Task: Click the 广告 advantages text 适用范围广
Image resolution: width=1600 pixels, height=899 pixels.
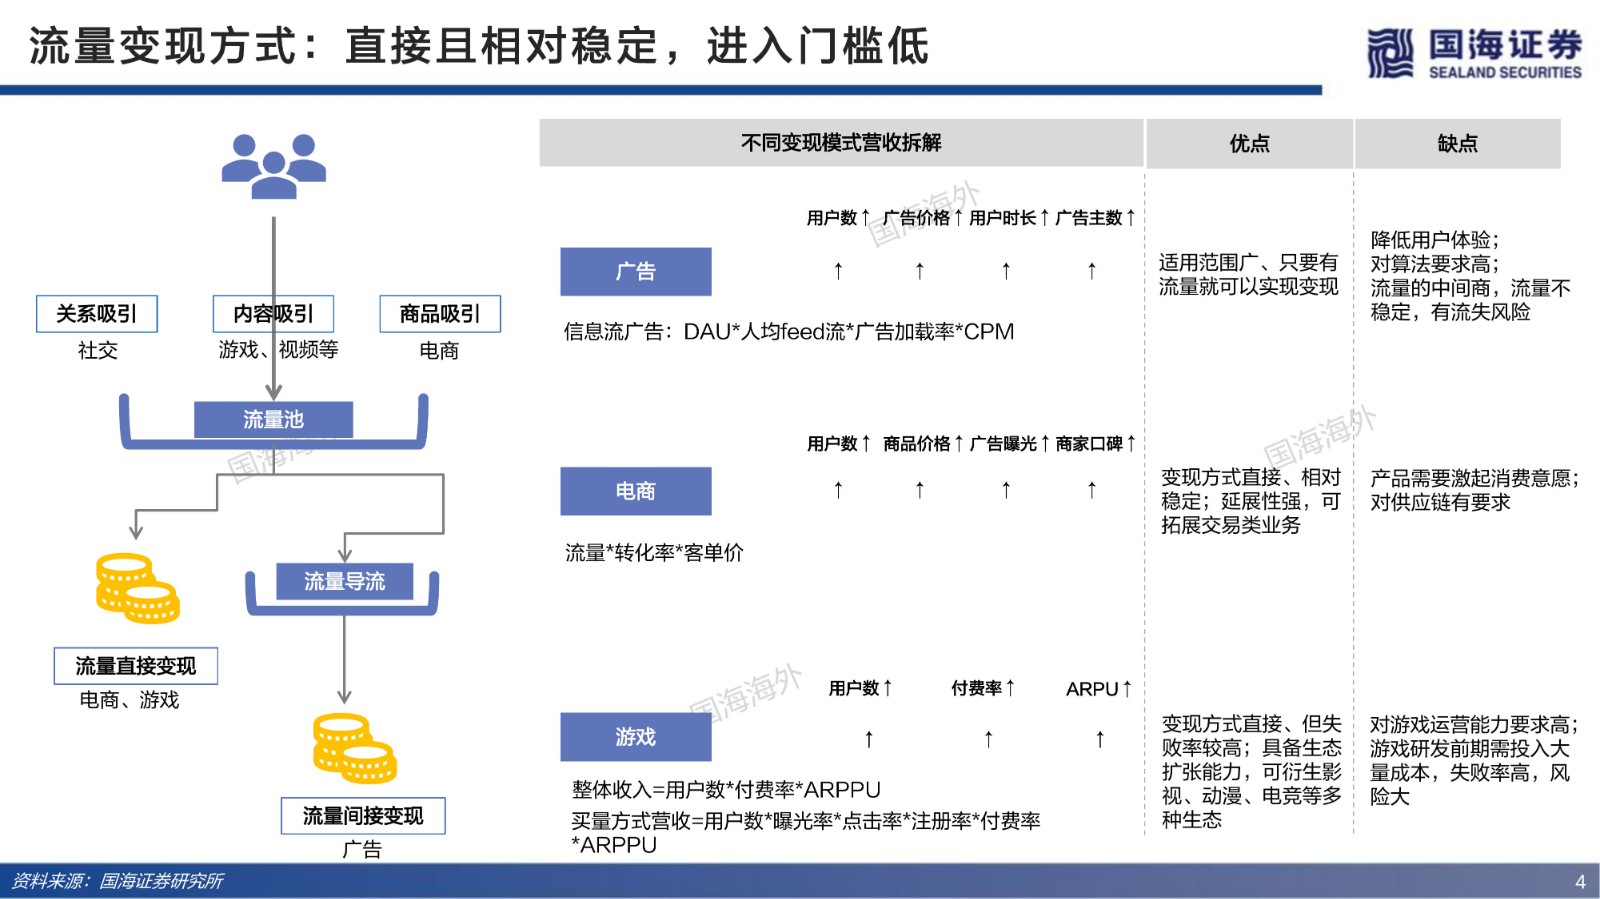Action: pyautogui.click(x=1248, y=275)
